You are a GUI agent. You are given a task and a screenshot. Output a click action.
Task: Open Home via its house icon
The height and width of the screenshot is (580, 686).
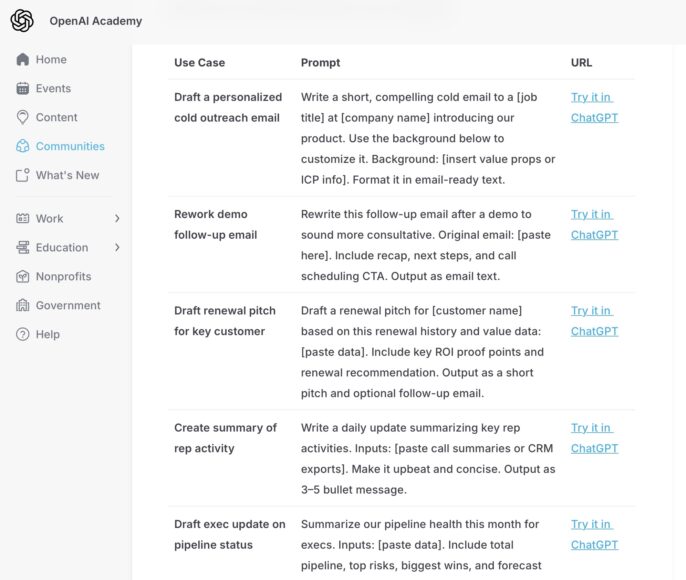[x=23, y=60]
